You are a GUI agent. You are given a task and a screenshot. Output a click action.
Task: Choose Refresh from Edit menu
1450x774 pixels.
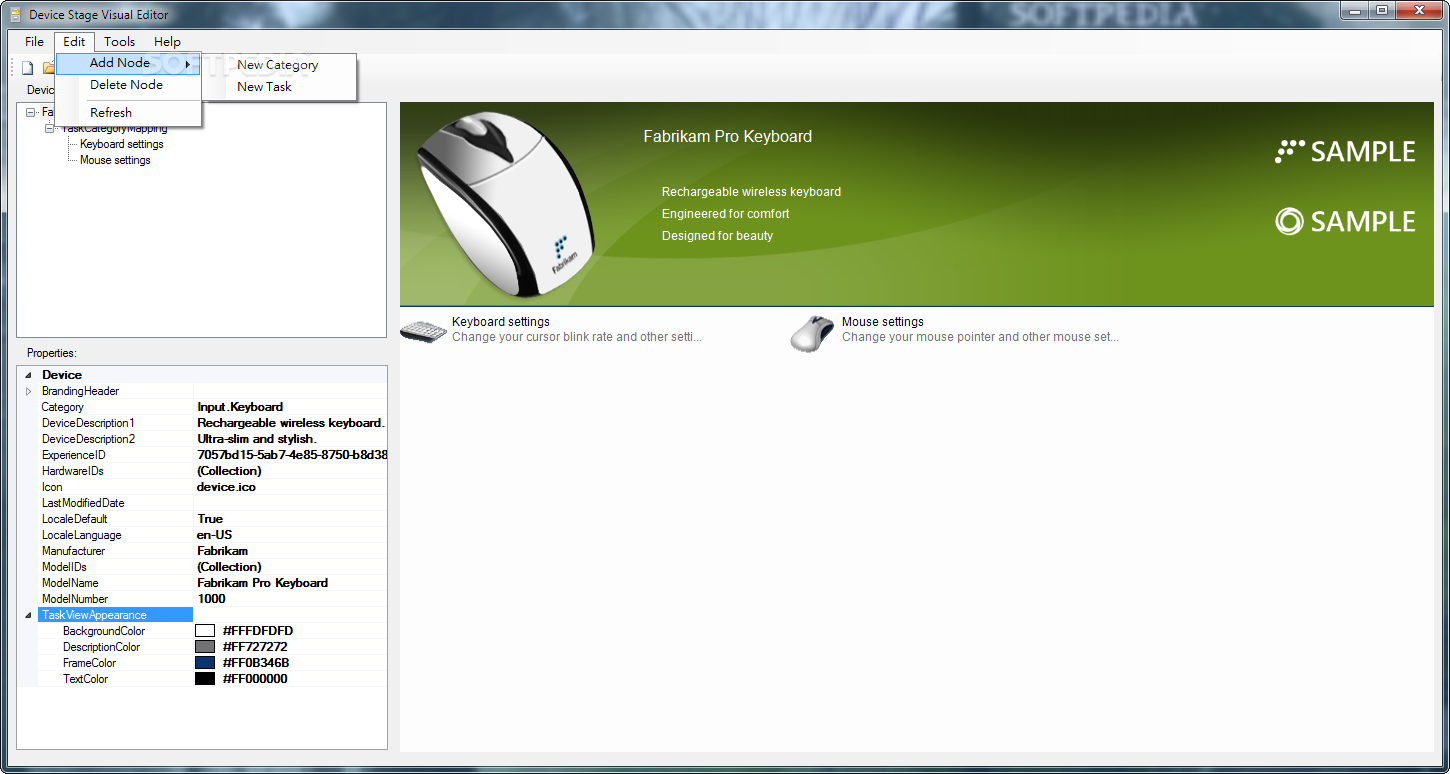pyautogui.click(x=128, y=112)
